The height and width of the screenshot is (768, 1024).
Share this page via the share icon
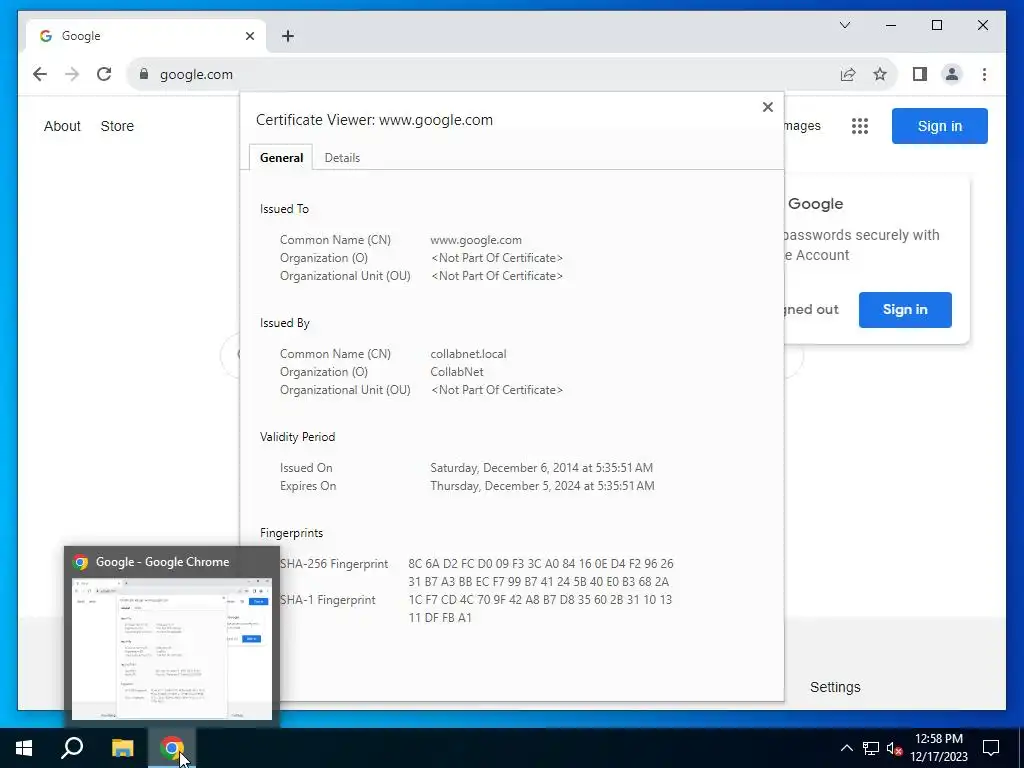coord(848,74)
